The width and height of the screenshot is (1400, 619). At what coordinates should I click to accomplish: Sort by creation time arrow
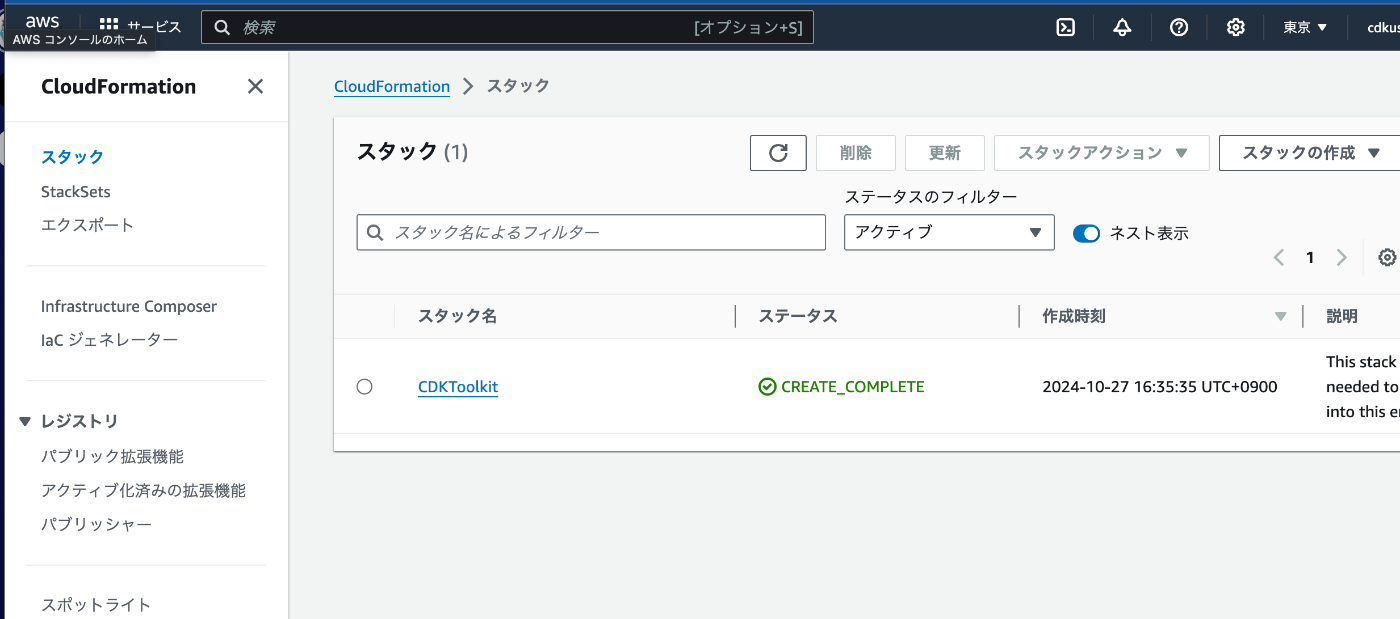(1281, 317)
